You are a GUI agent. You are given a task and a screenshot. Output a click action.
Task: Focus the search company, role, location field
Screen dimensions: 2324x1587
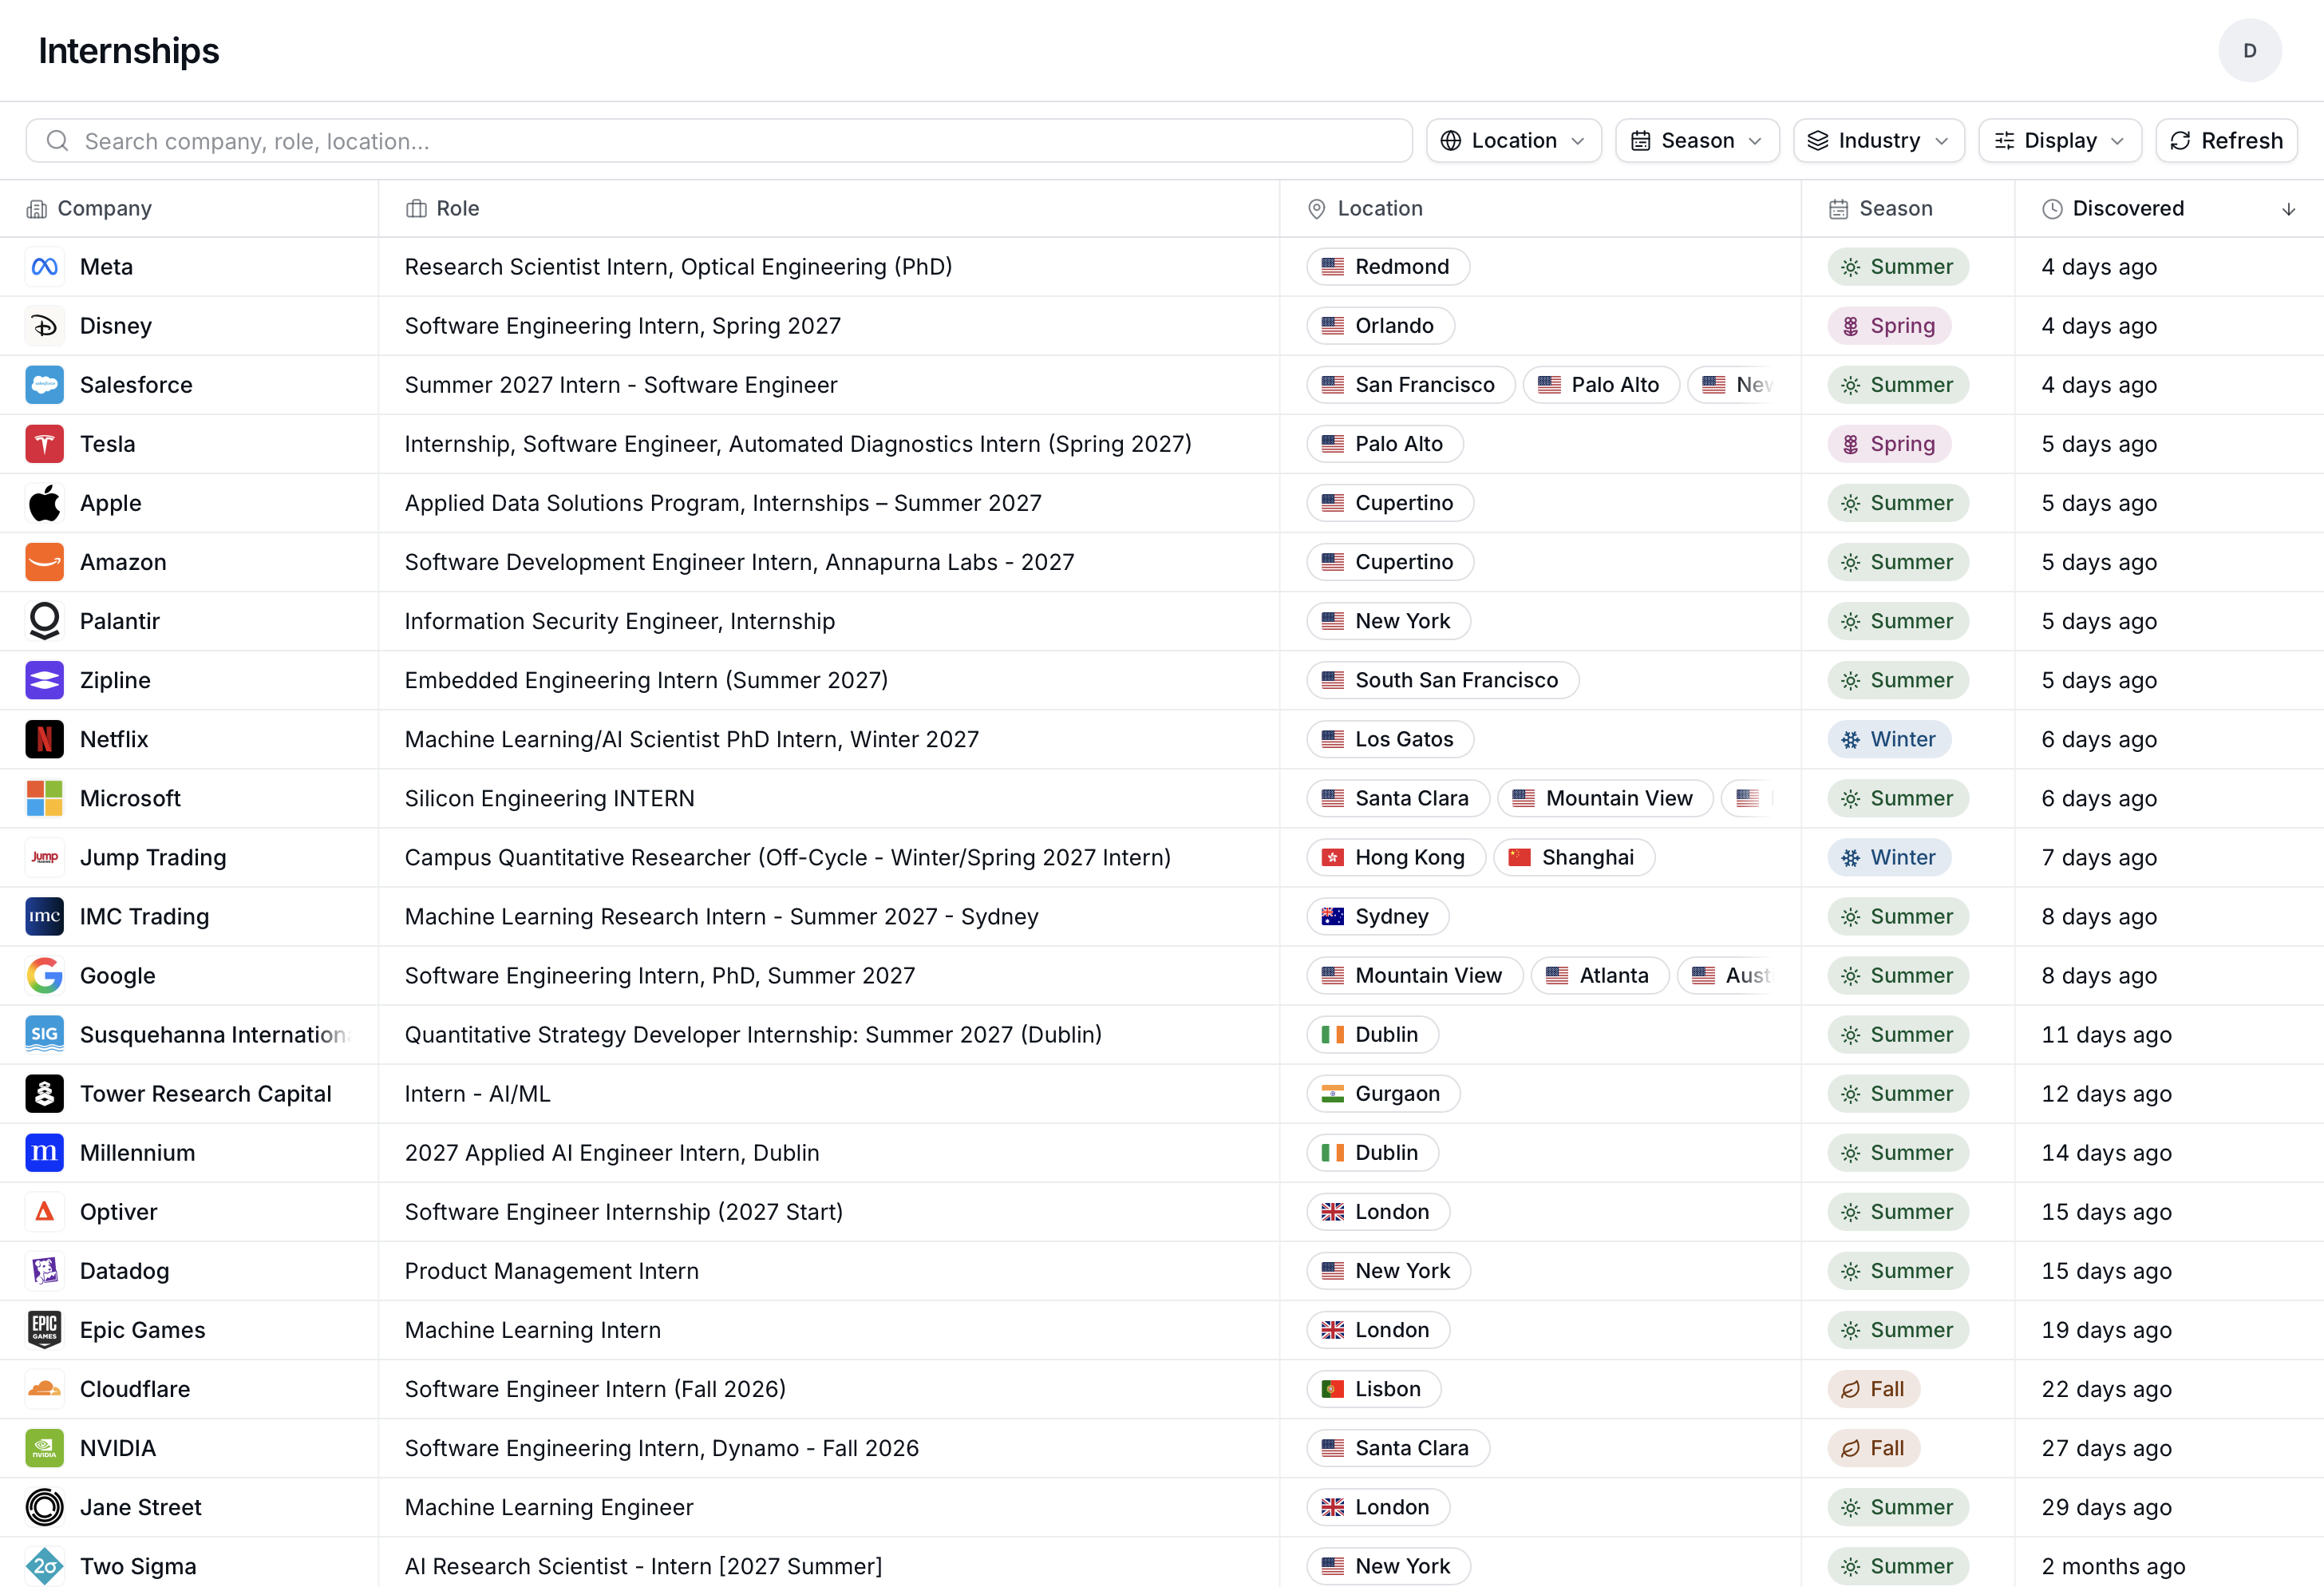pyautogui.click(x=719, y=141)
